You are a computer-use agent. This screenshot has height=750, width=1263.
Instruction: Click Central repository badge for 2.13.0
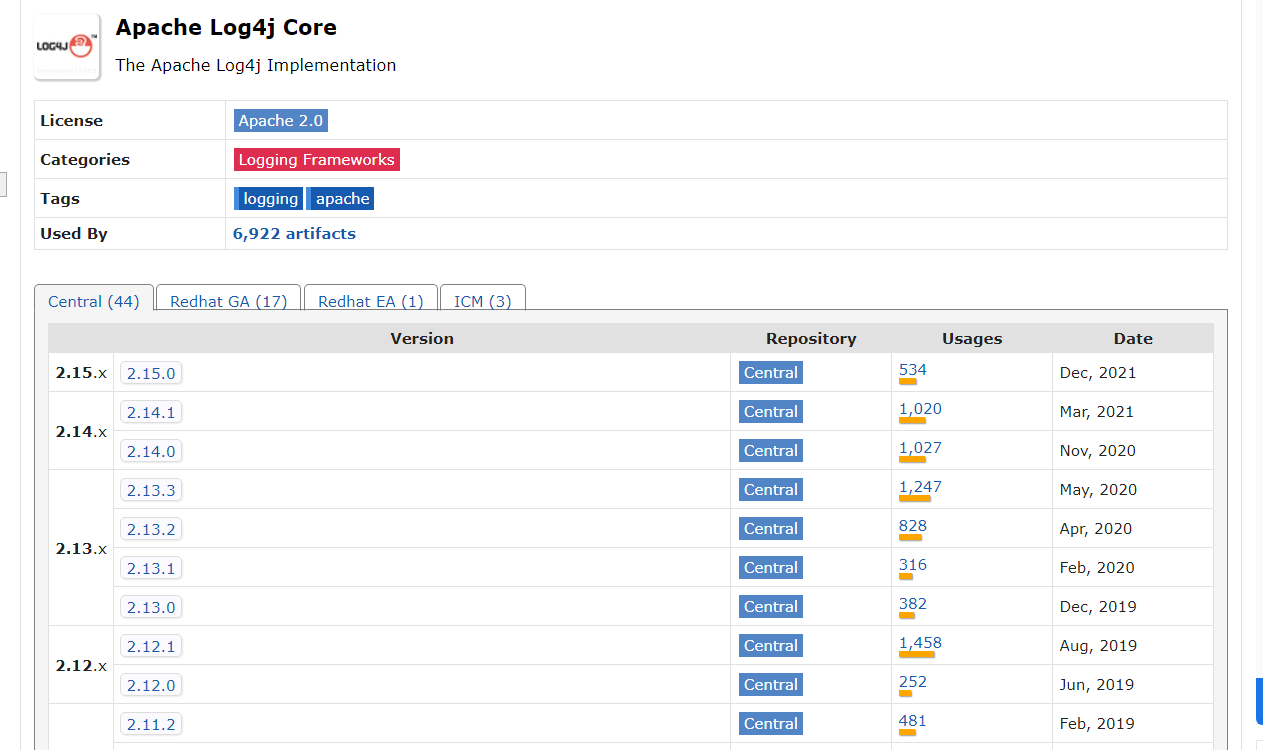point(771,607)
